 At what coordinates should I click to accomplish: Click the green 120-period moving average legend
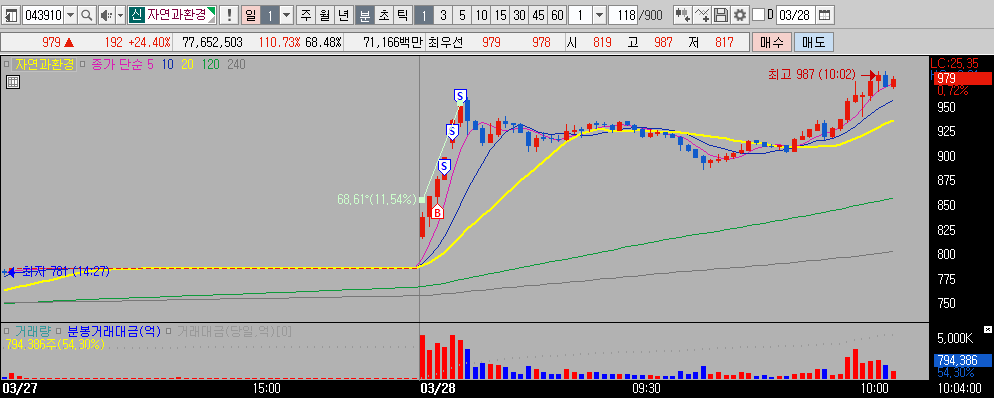pyautogui.click(x=211, y=64)
